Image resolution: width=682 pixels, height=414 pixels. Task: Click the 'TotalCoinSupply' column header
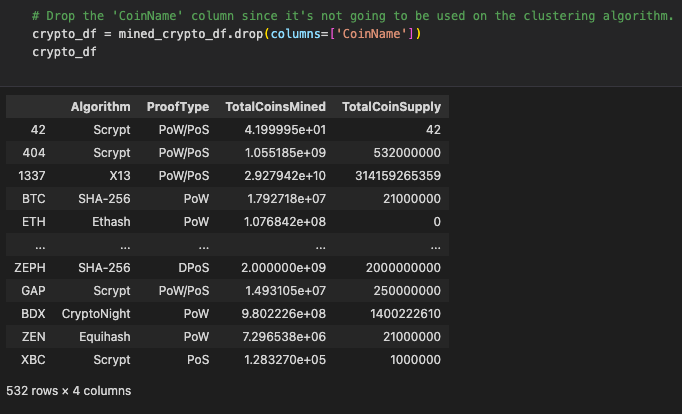[391, 107]
